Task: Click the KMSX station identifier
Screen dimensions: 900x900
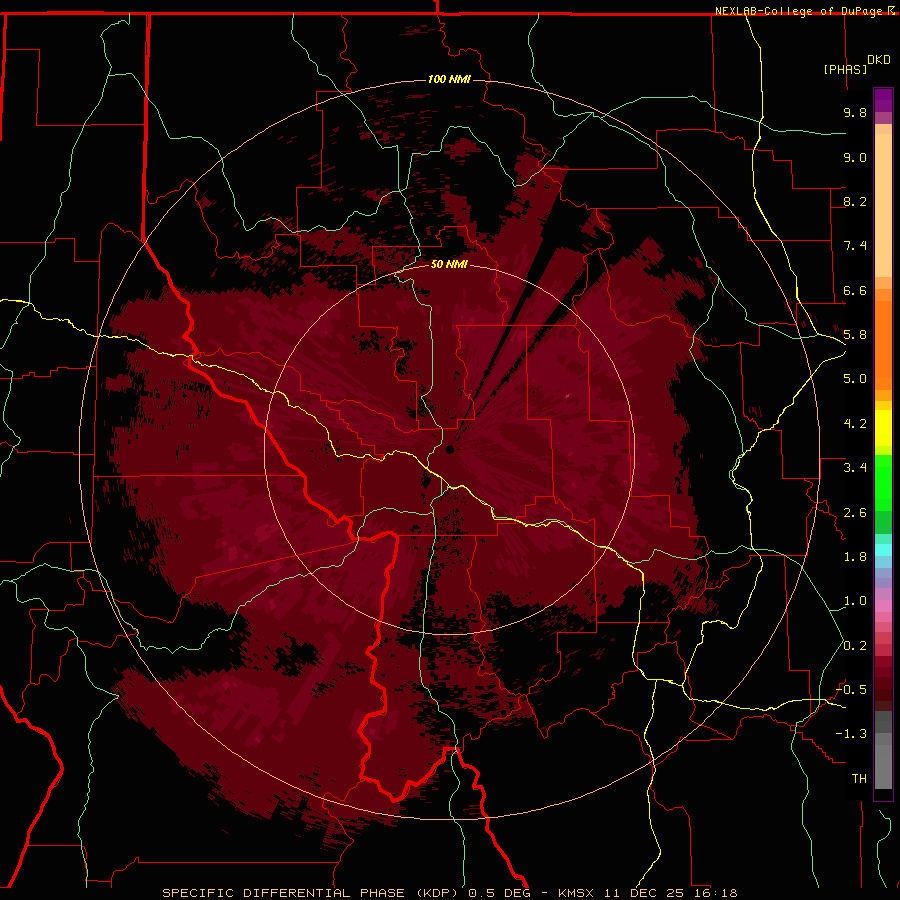Action: 576,893
